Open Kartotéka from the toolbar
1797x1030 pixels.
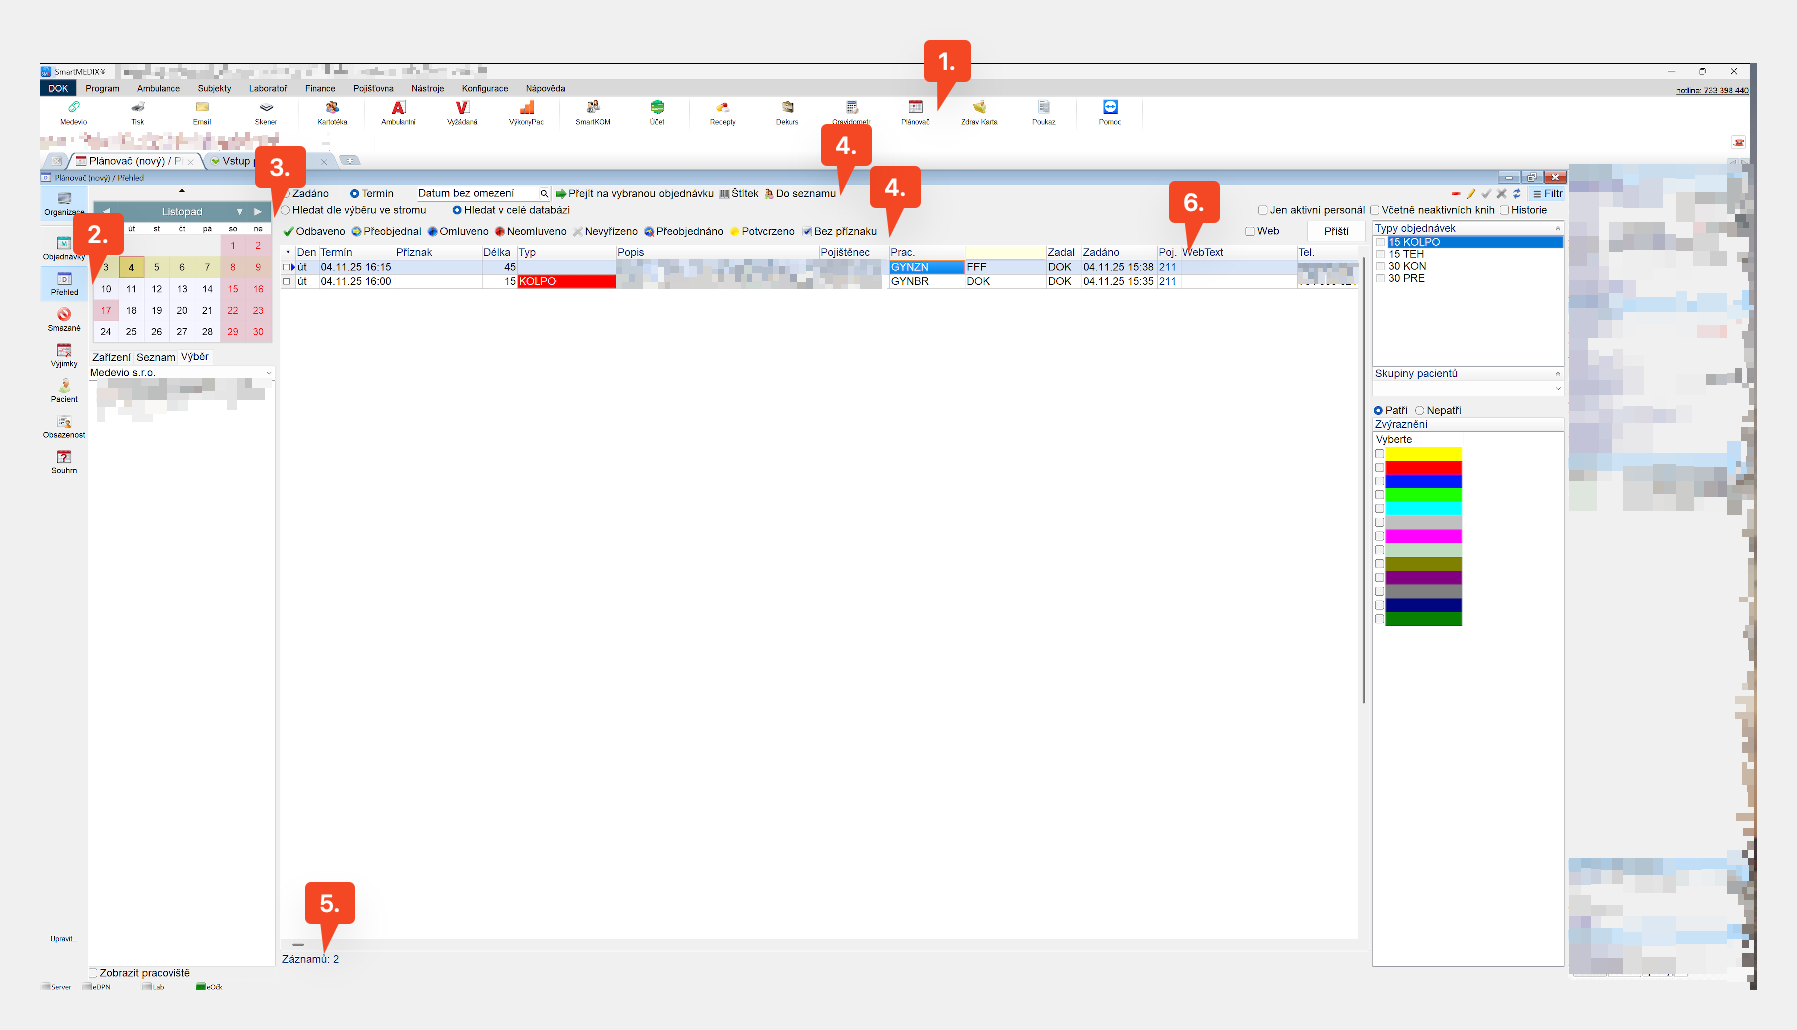[x=332, y=111]
